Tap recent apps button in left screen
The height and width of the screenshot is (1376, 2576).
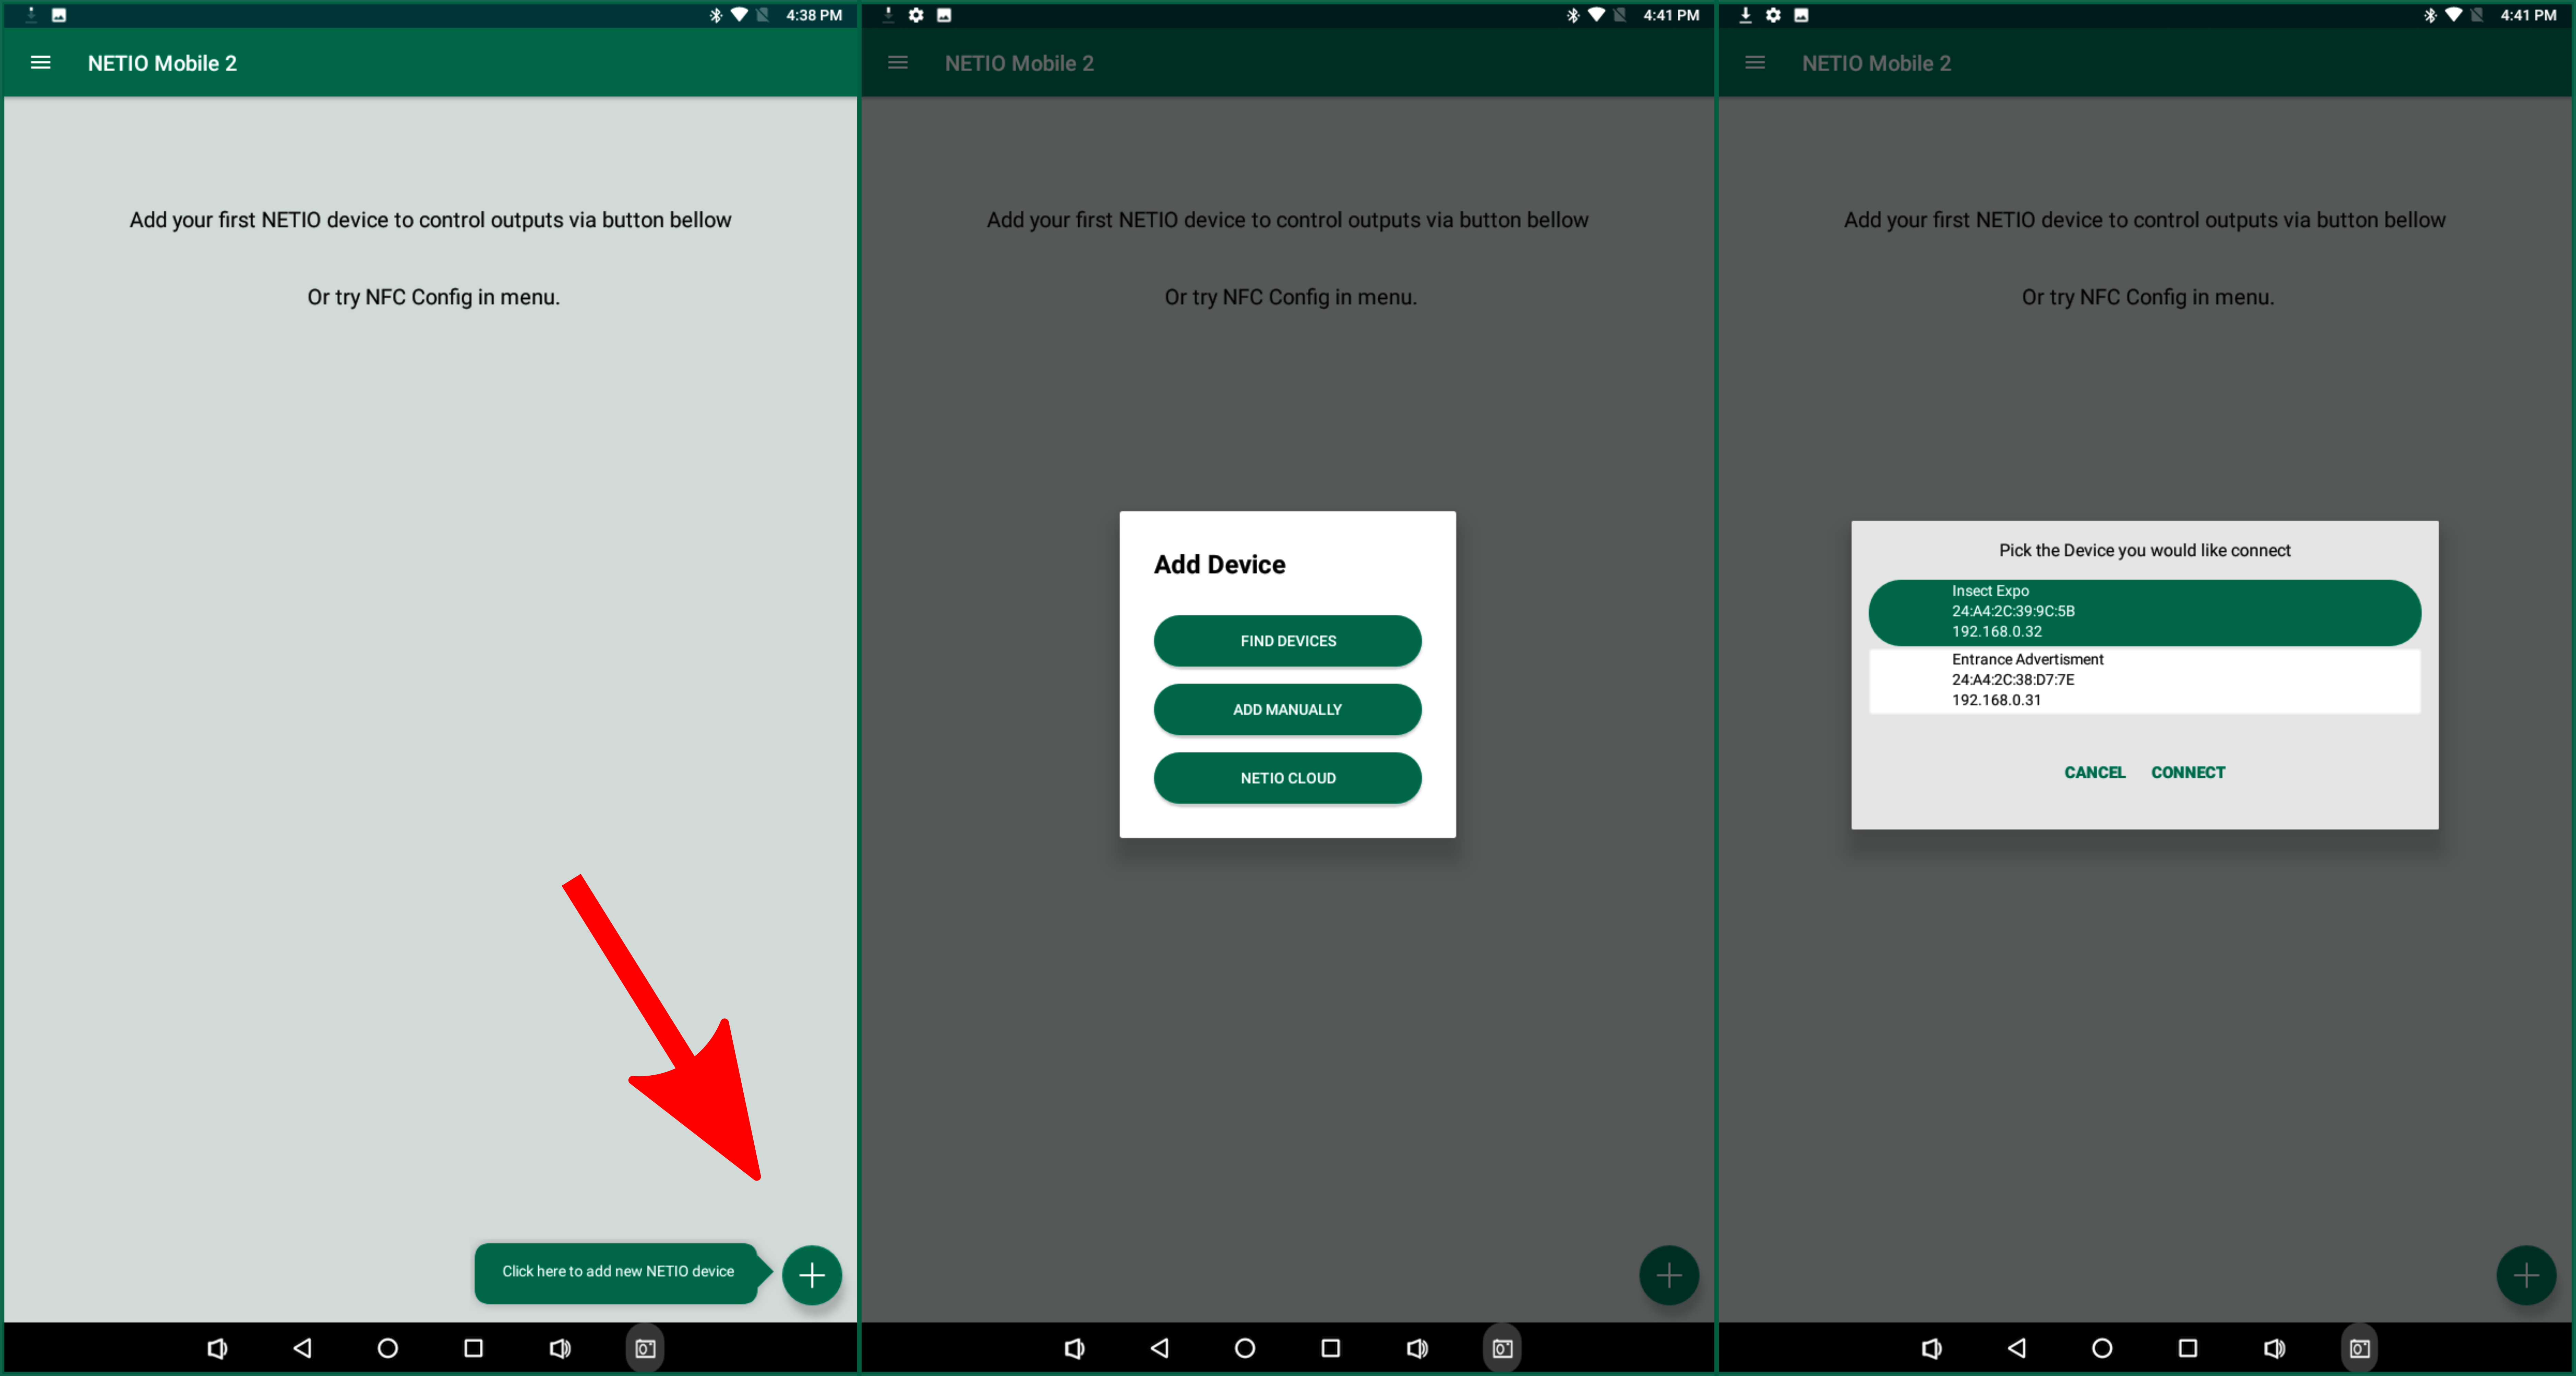click(x=474, y=1349)
